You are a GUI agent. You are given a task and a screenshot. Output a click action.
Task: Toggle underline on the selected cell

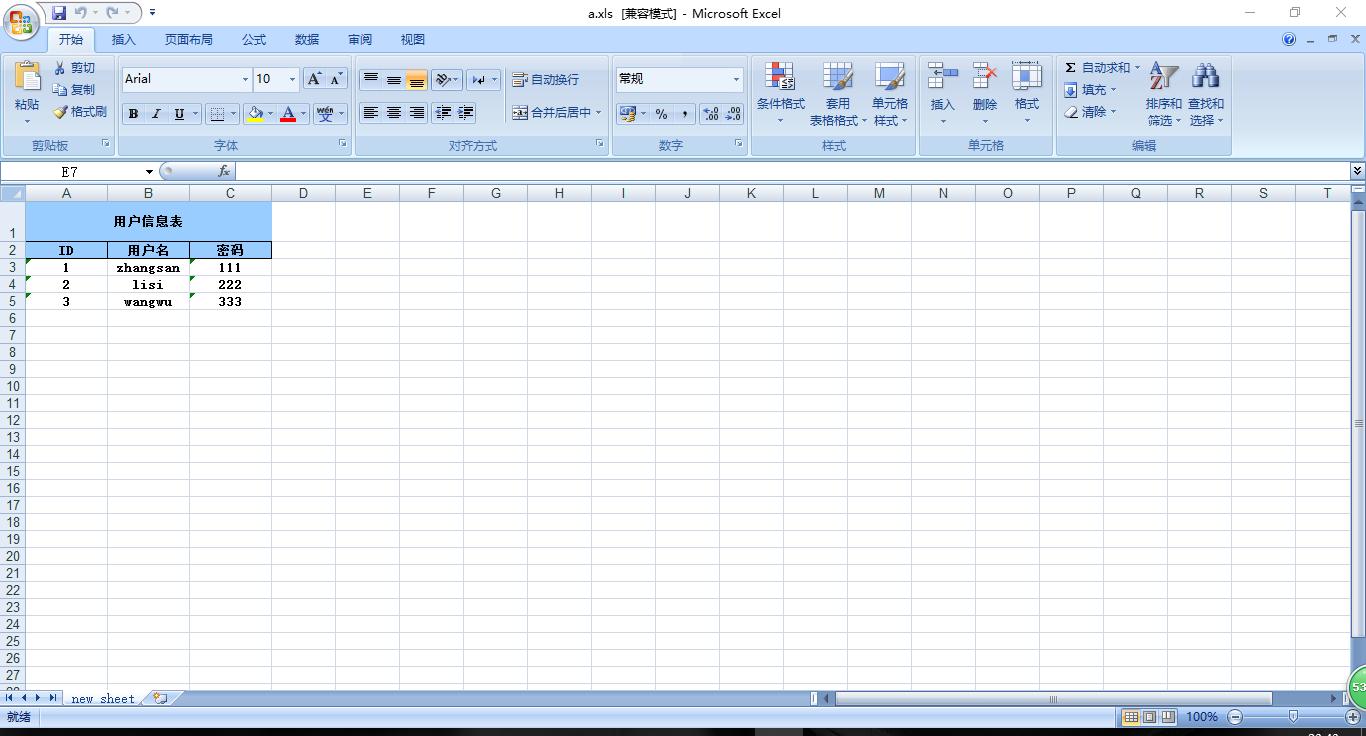[176, 113]
